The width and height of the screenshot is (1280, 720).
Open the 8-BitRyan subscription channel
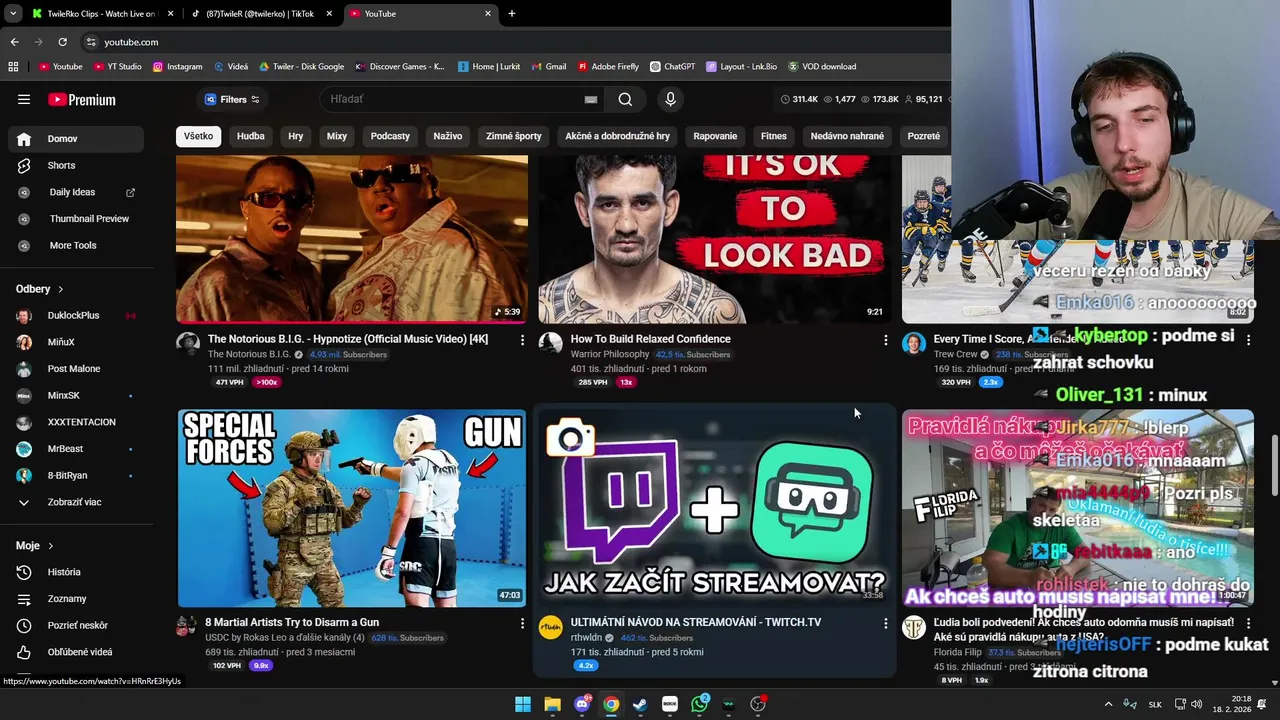pyautogui.click(x=76, y=475)
